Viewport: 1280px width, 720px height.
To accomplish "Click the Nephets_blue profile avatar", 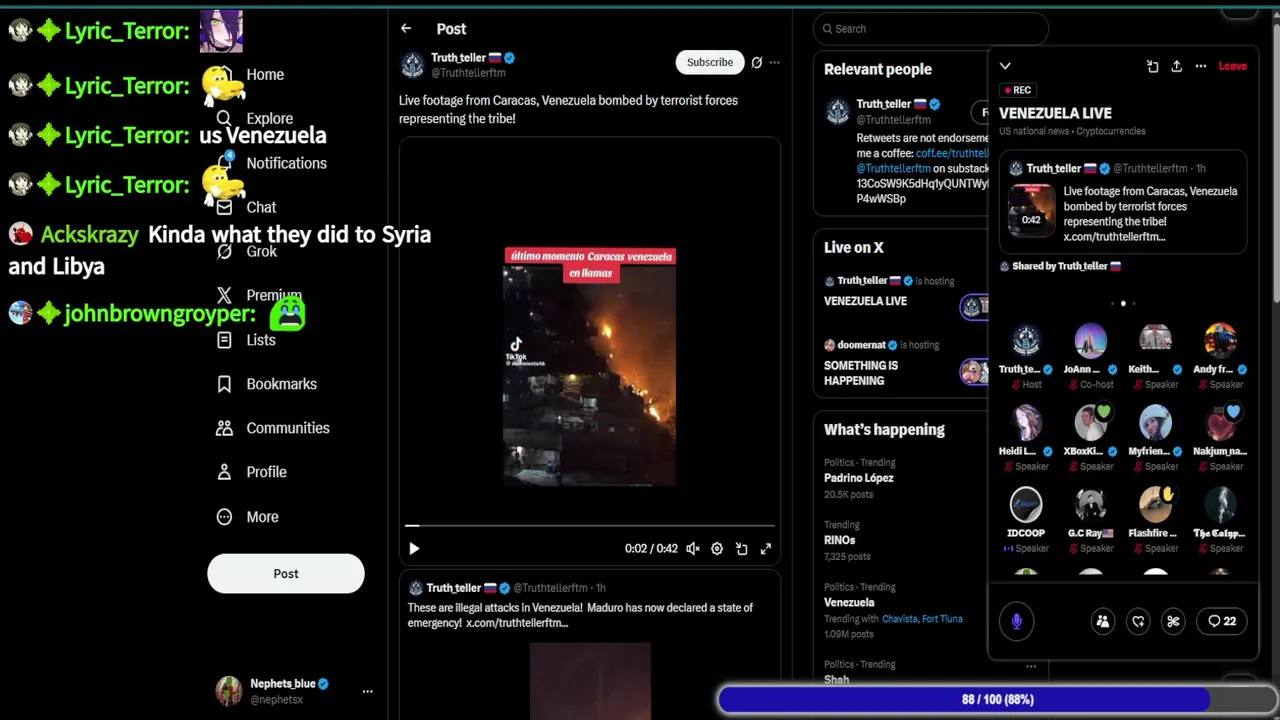I will click(229, 691).
